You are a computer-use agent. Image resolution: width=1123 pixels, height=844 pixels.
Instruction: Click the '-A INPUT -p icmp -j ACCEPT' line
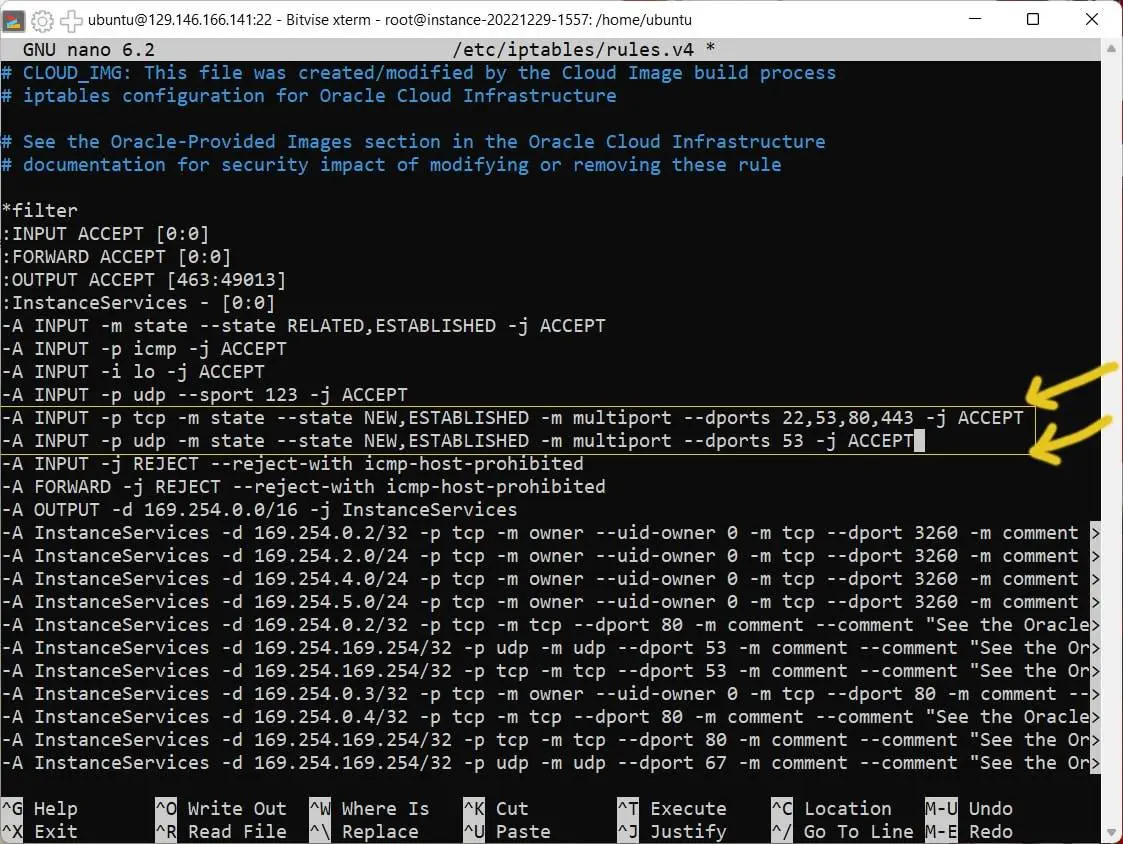144,348
